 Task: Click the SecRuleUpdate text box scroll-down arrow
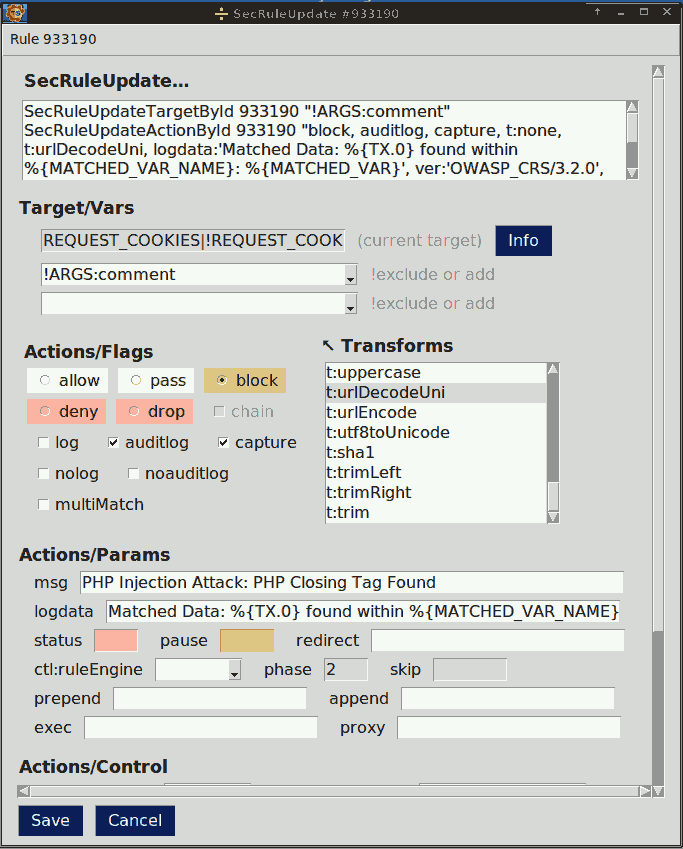632,173
